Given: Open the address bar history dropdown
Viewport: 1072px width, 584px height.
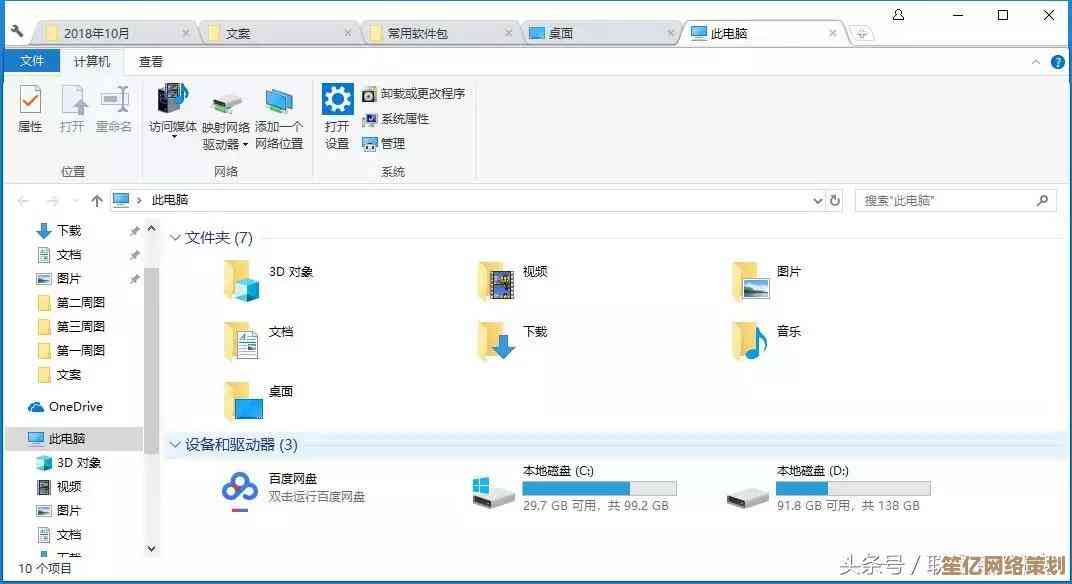Looking at the screenshot, I should pyautogui.click(x=818, y=201).
